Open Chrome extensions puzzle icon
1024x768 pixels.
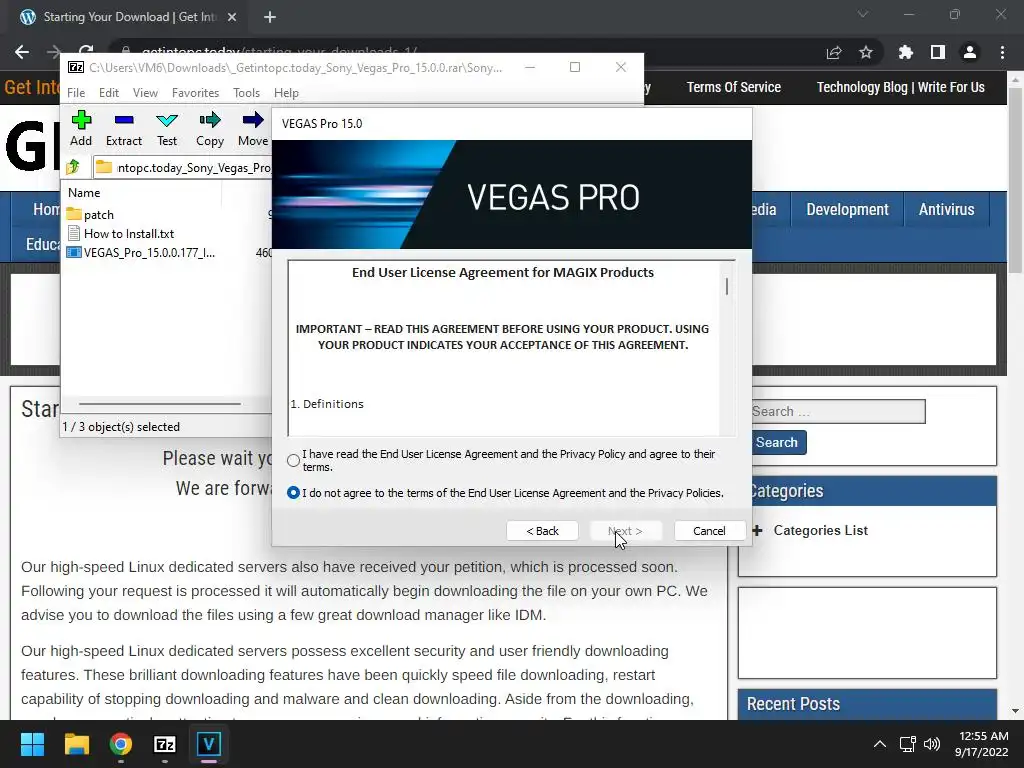click(906, 52)
